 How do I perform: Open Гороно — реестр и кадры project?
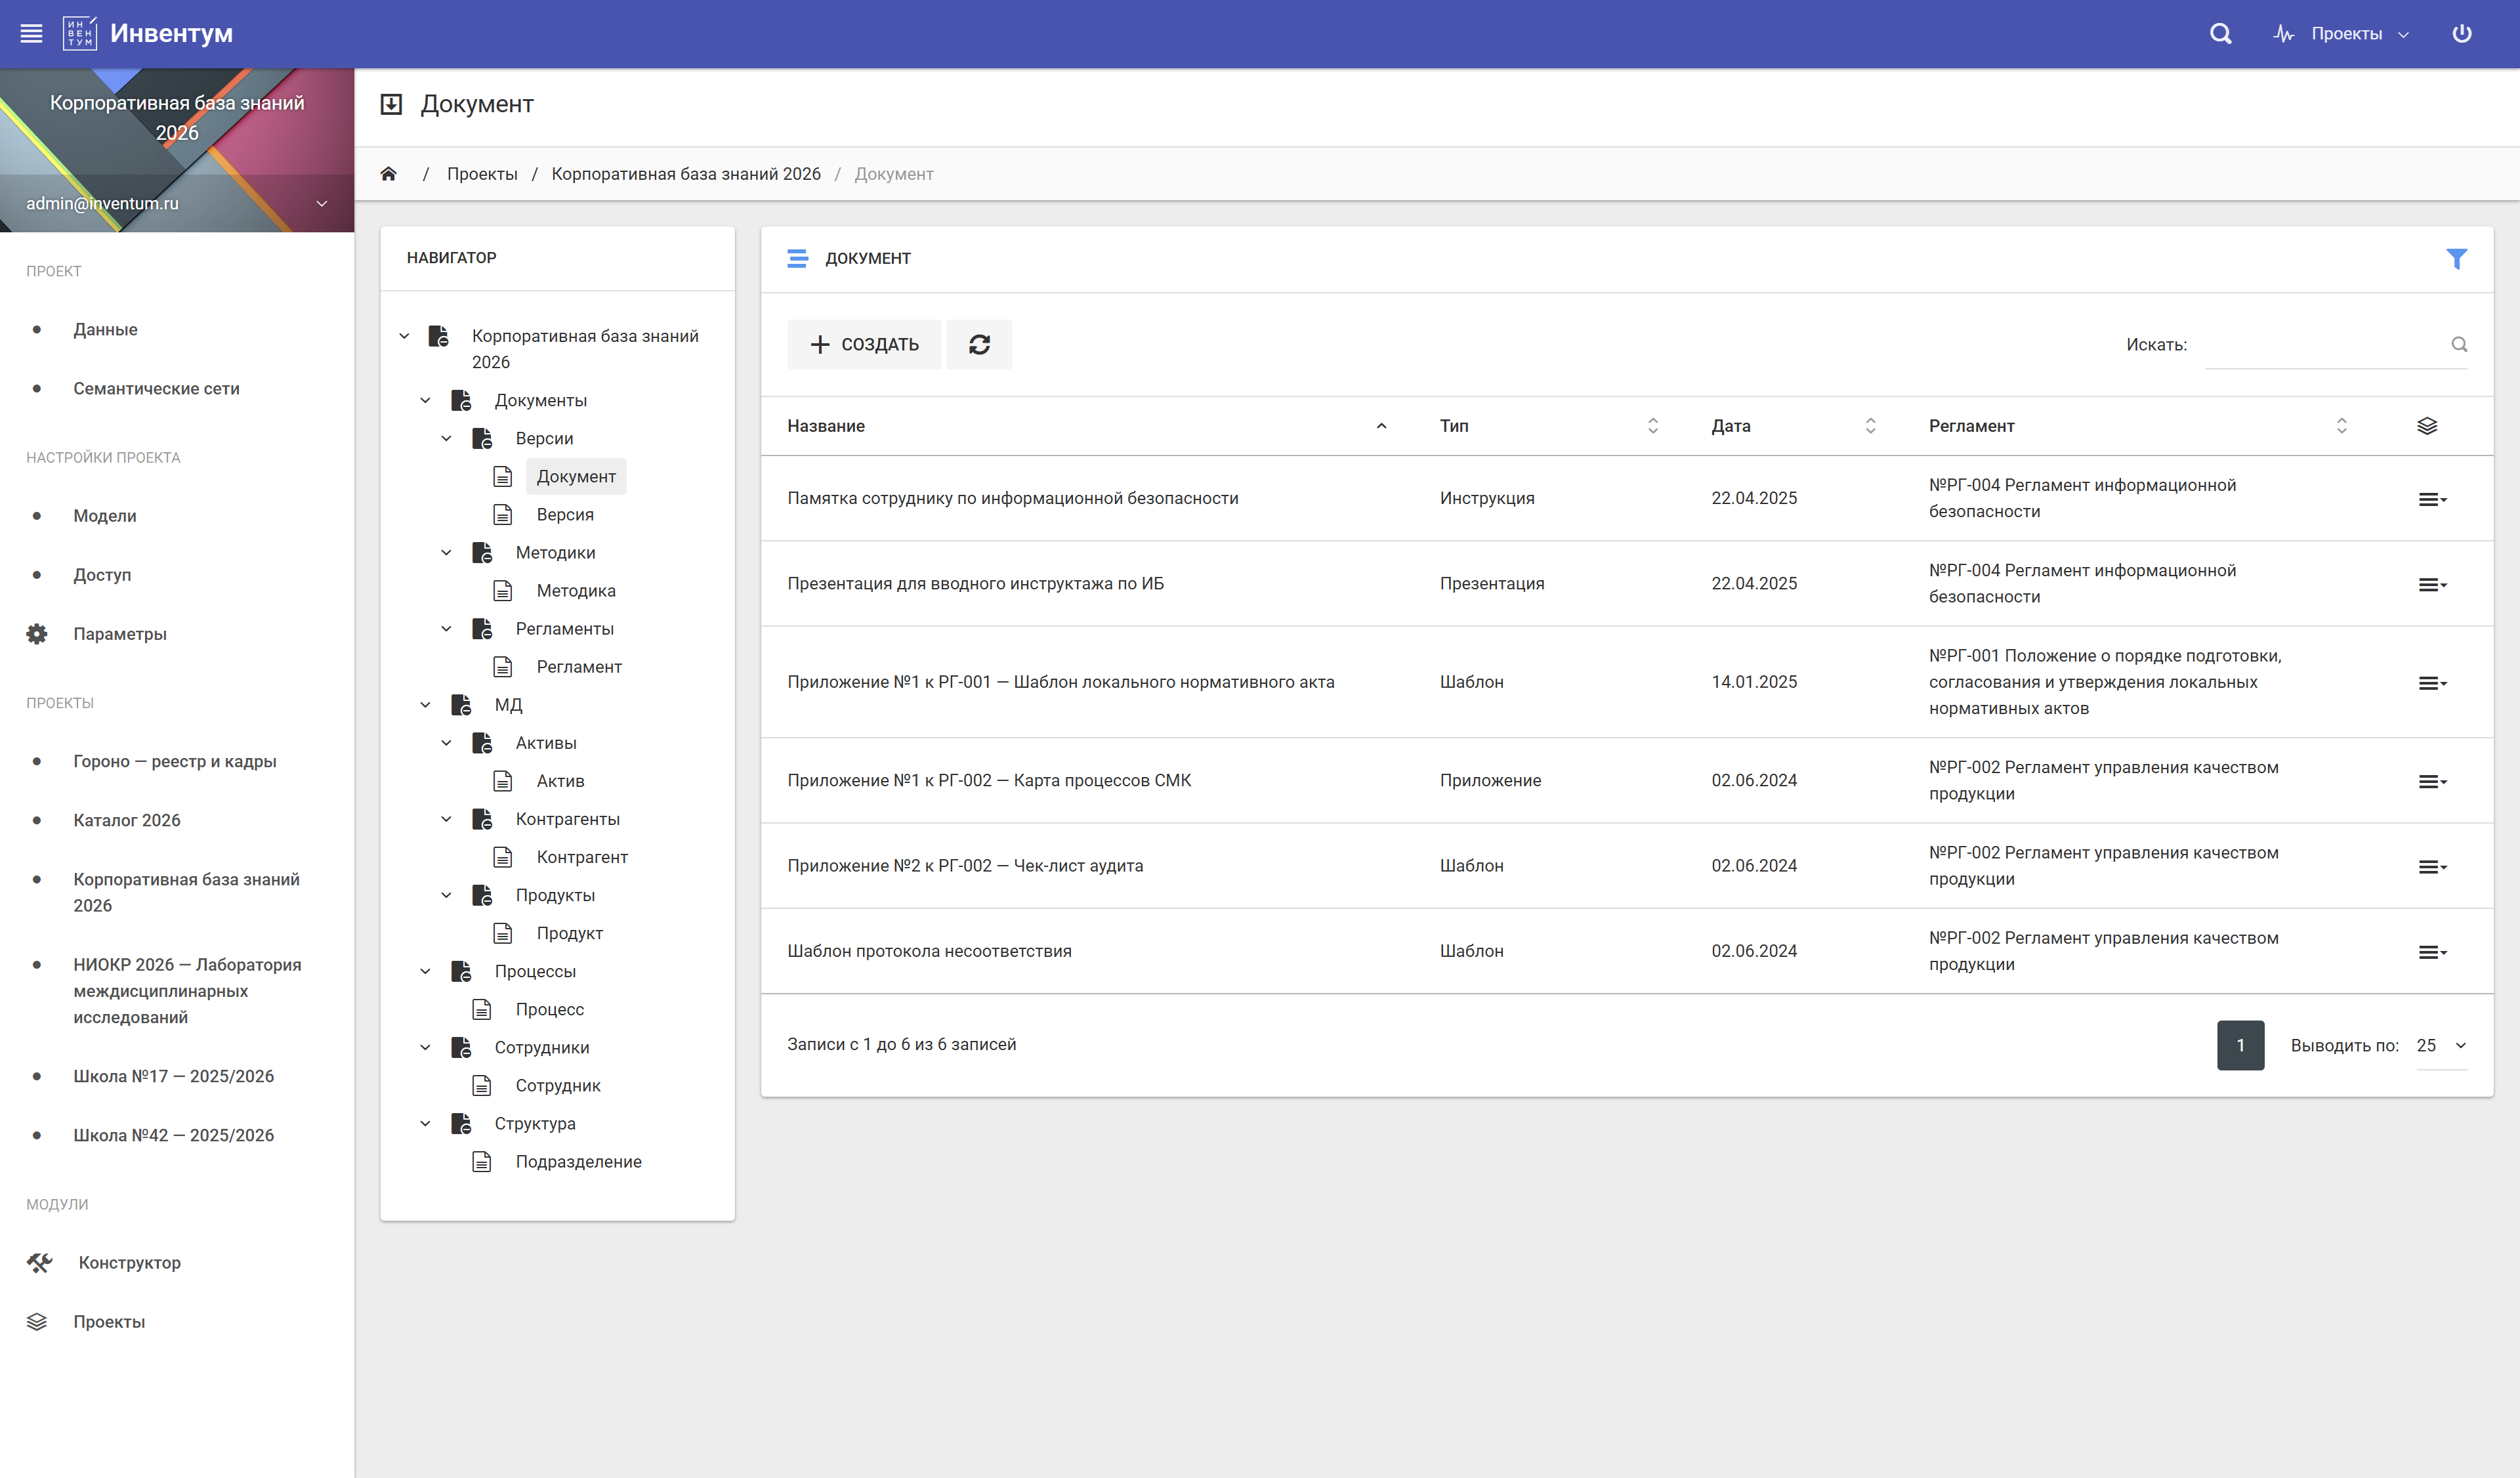[x=175, y=761]
